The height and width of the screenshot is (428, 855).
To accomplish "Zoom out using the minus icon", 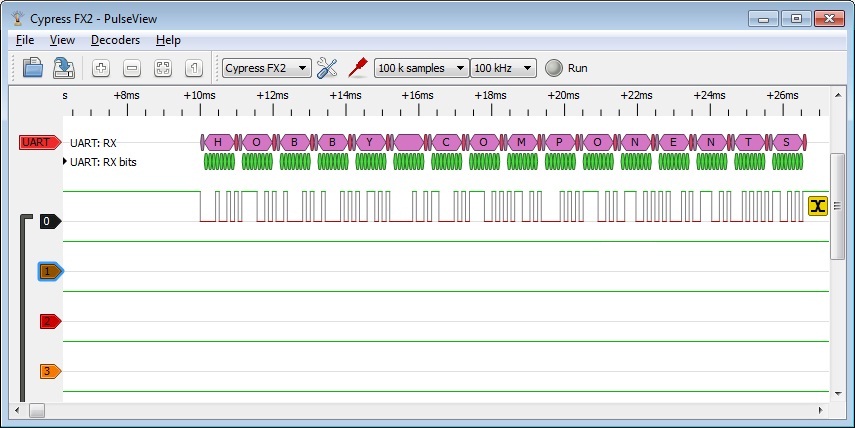I will click(131, 68).
